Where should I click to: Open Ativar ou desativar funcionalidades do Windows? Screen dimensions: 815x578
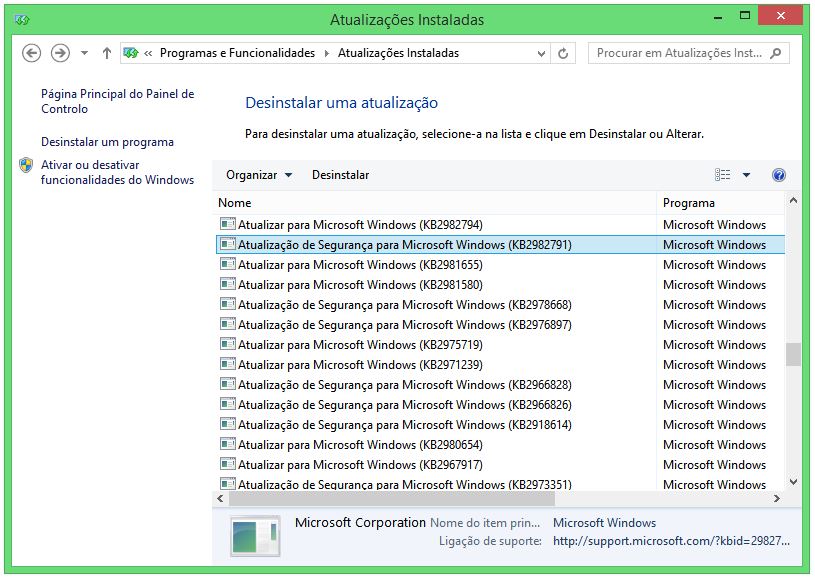click(117, 172)
